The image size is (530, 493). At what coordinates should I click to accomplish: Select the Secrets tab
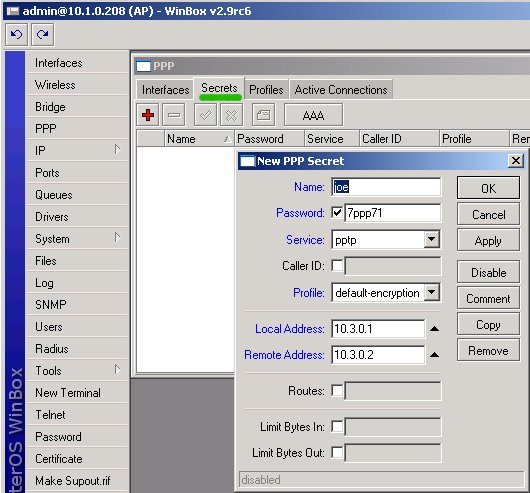[x=219, y=89]
